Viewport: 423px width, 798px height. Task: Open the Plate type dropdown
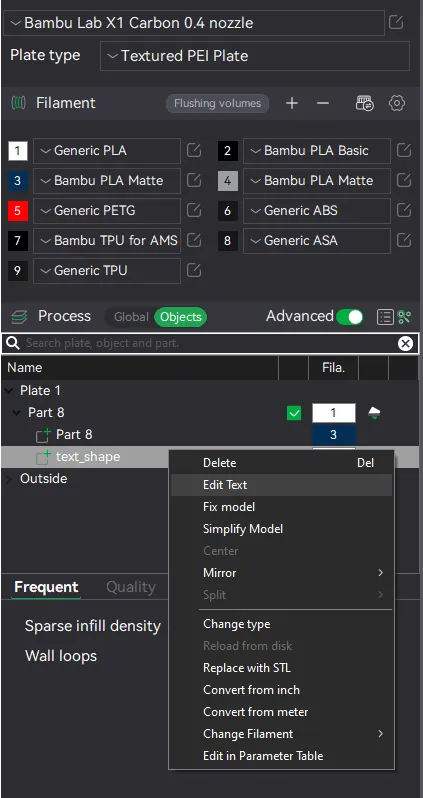(x=255, y=56)
